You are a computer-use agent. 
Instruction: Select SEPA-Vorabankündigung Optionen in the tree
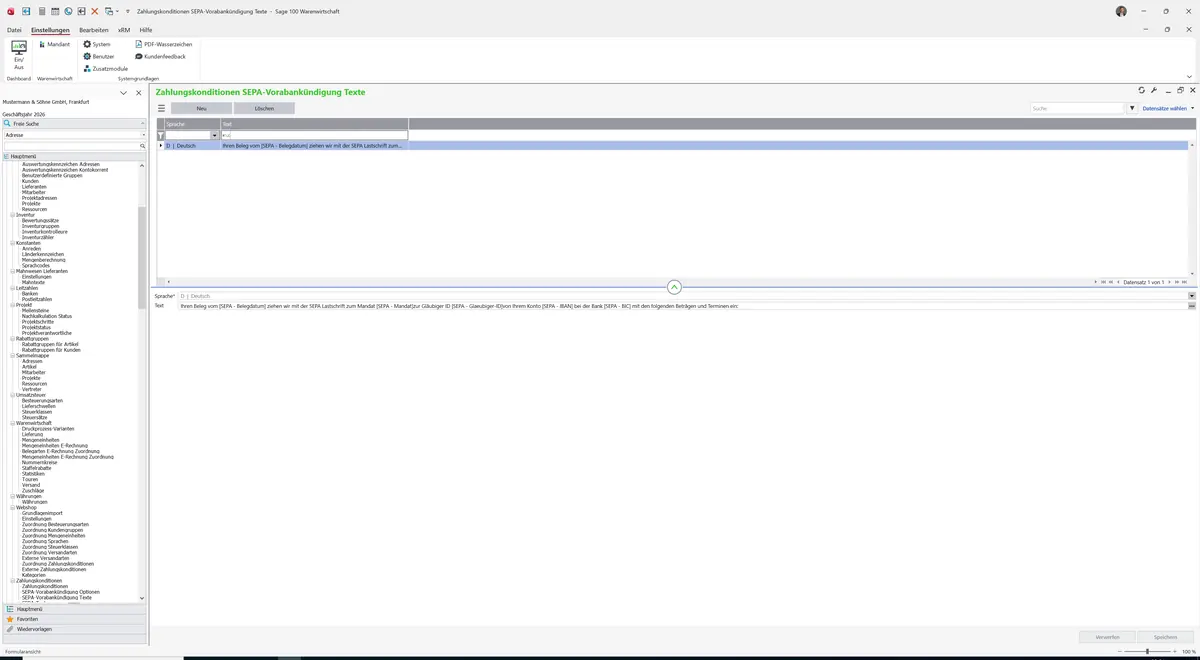point(61,592)
